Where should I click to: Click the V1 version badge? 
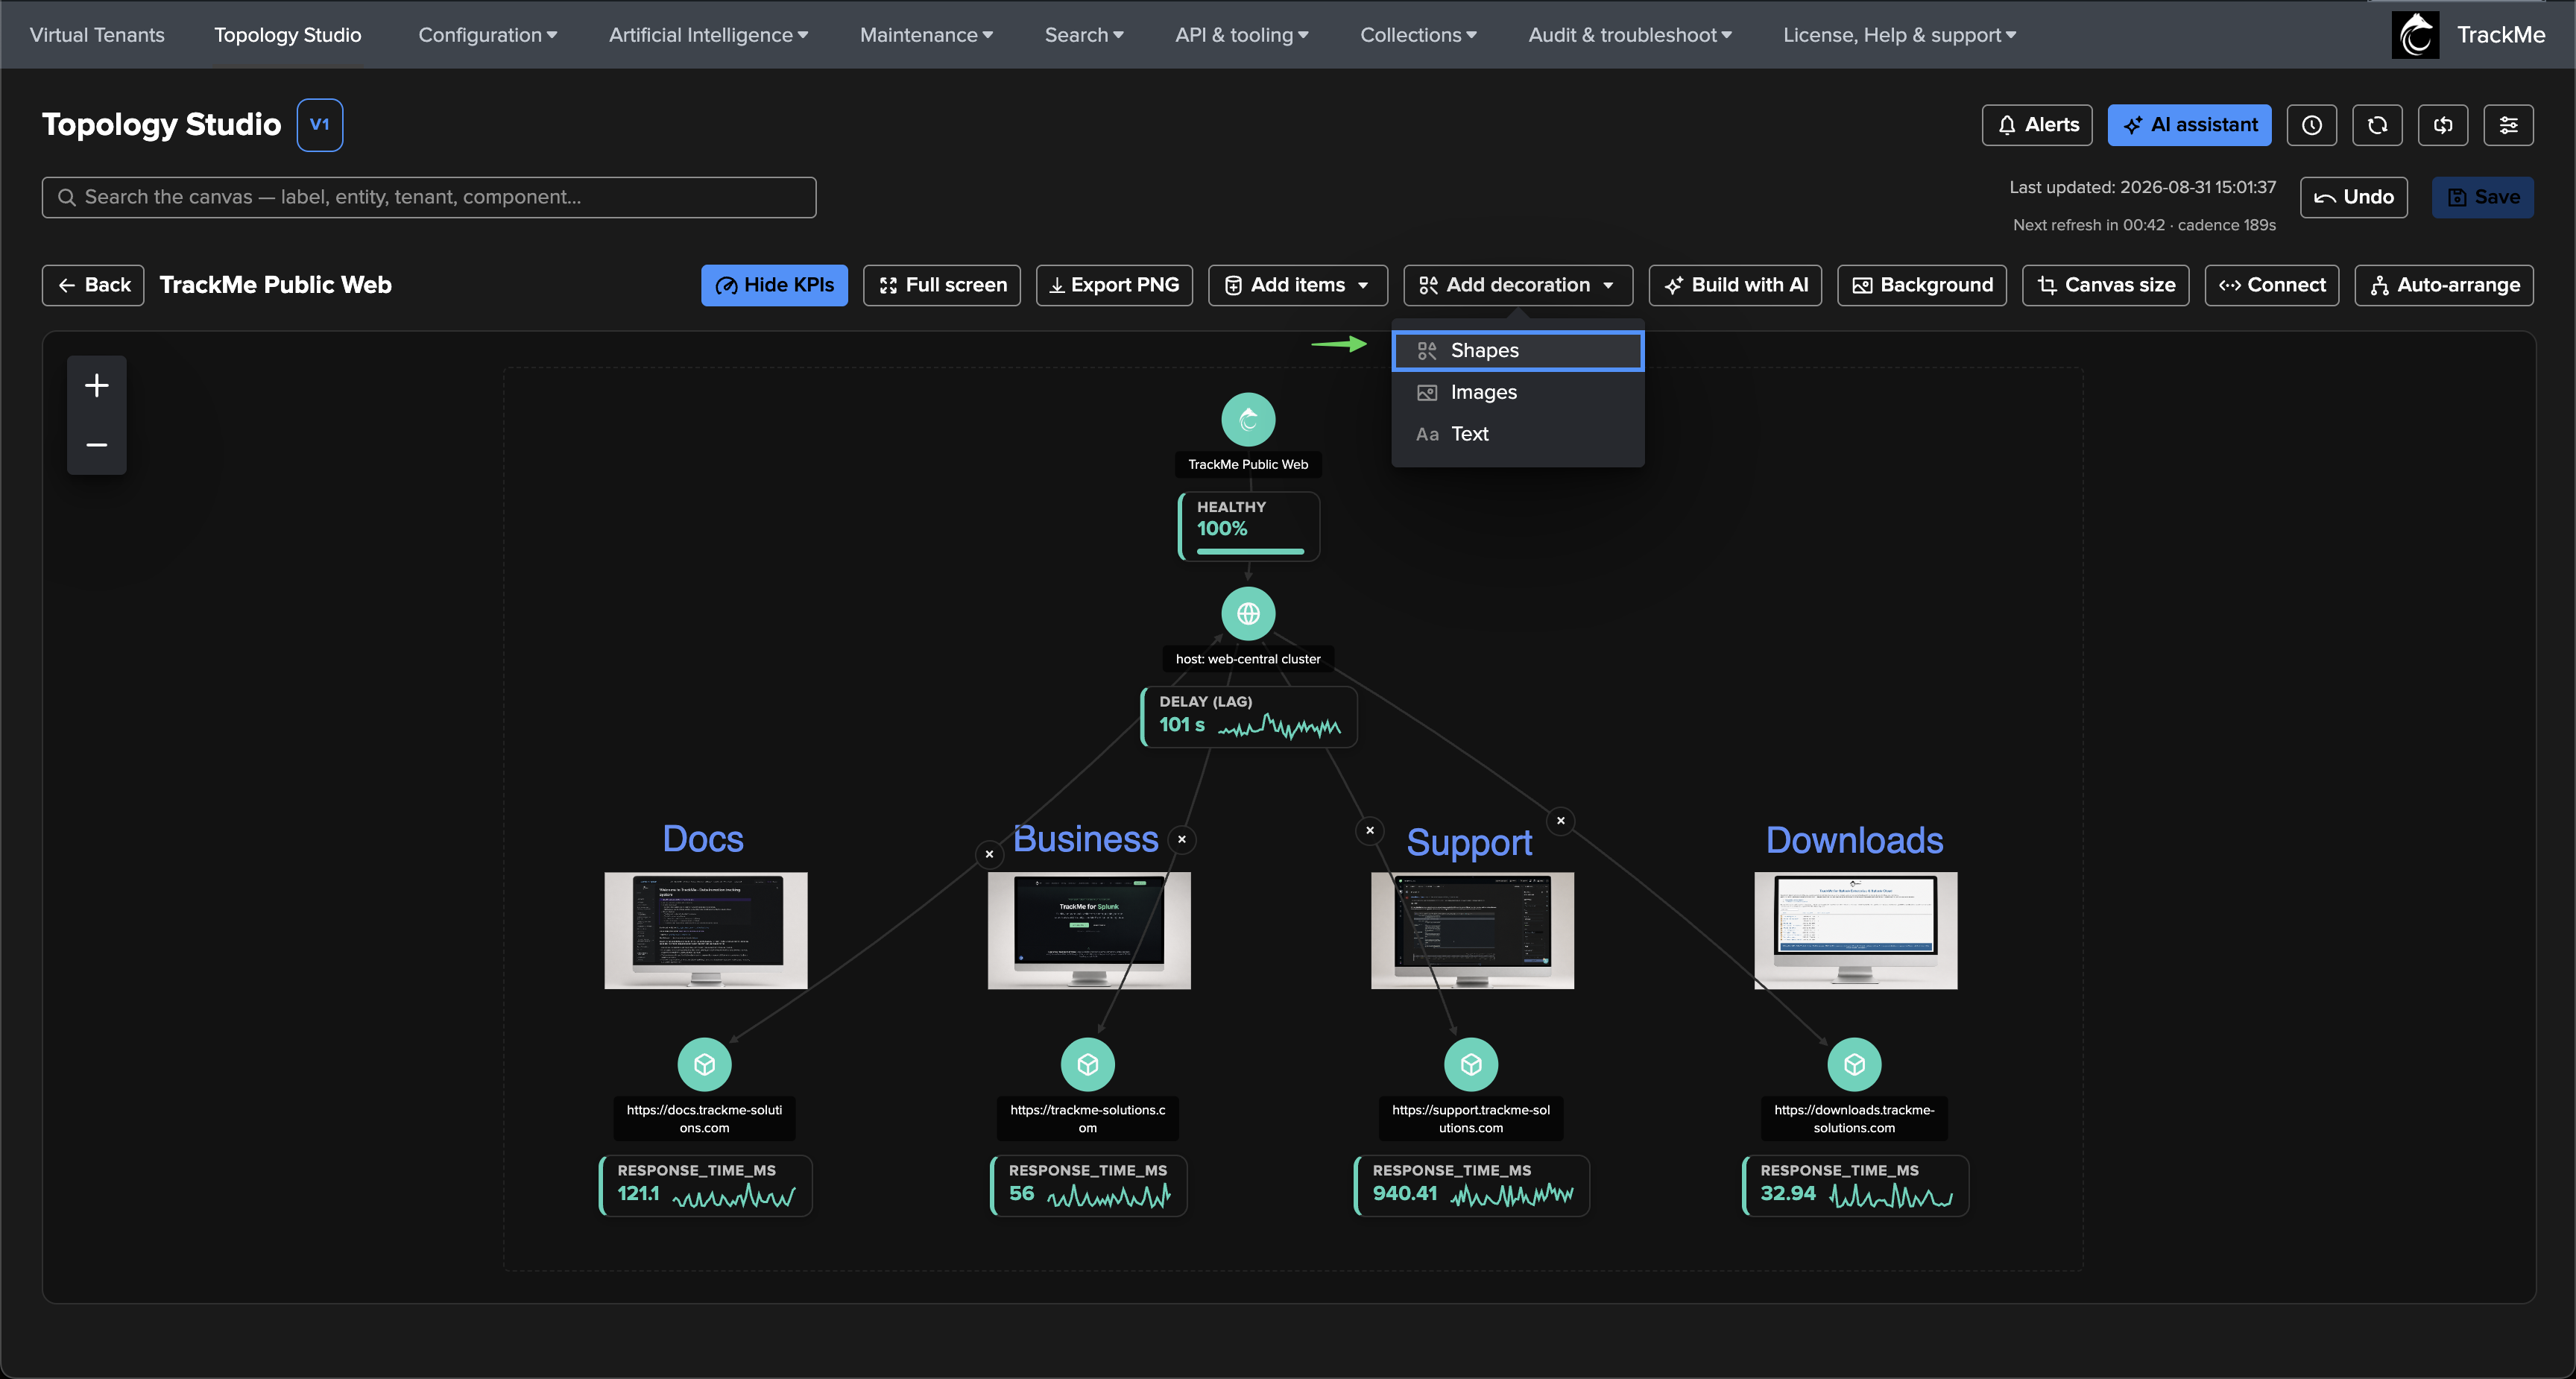(x=320, y=125)
